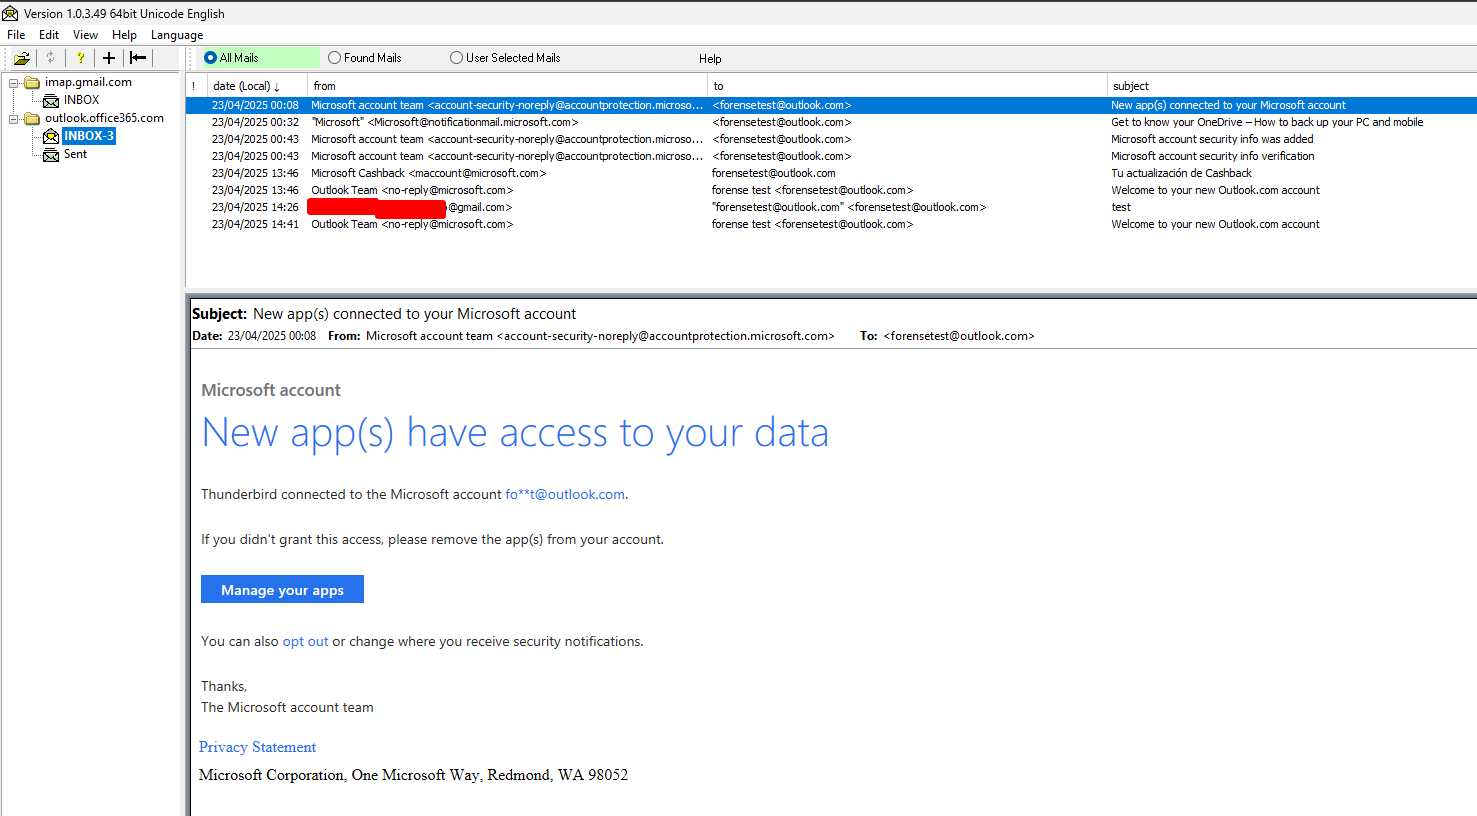This screenshot has width=1477, height=816.
Task: Click the arrow-to-bar collapse toolbar icon
Action: (138, 58)
